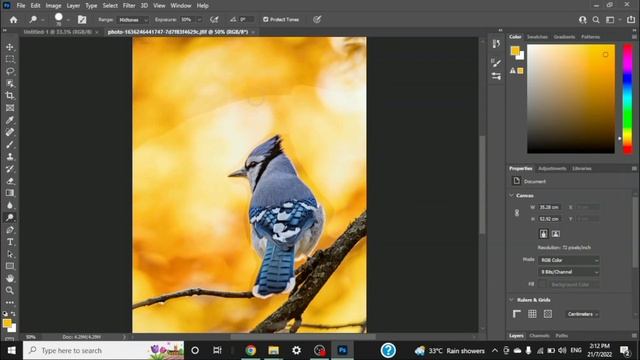Click the foreground color swatch in toolbar
Screen dimensions: 640x360
click(7, 323)
